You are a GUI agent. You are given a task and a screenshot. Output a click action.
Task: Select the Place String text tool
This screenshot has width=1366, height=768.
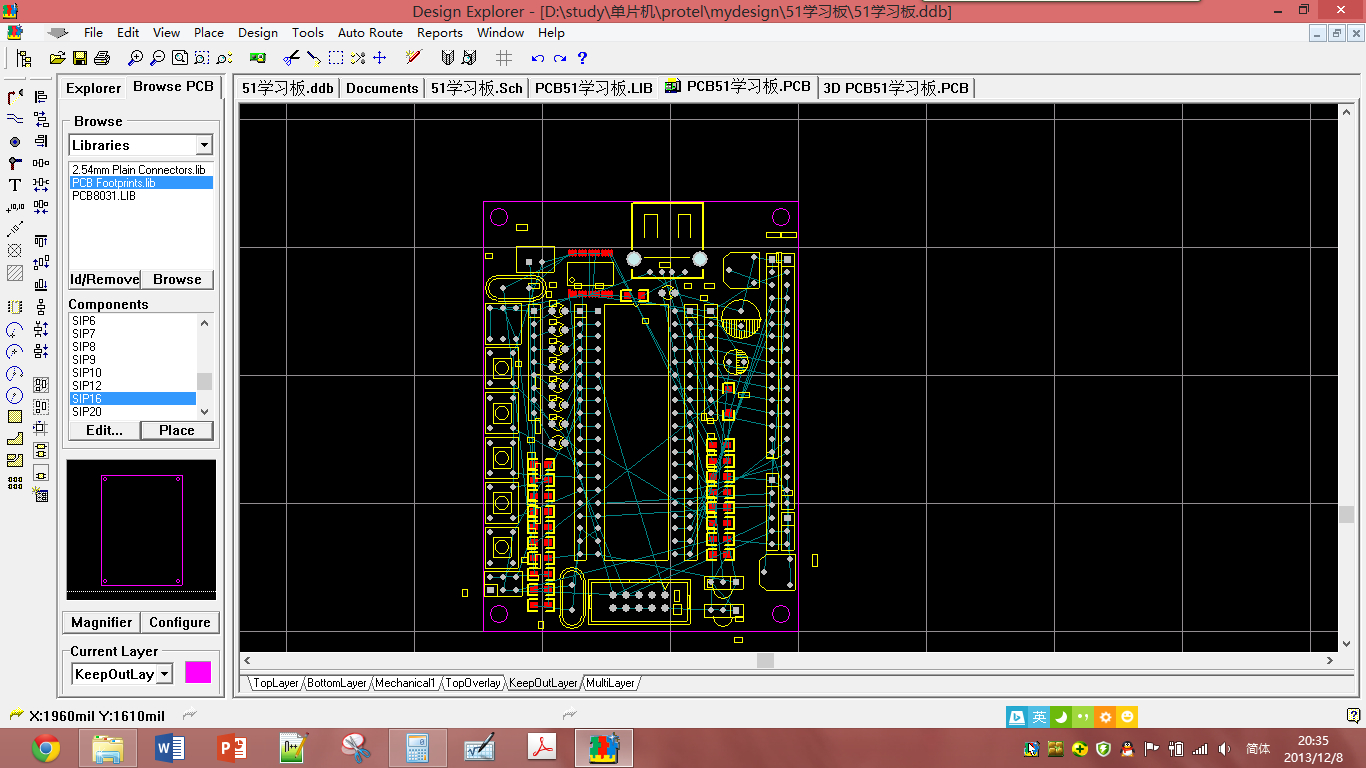(15, 185)
